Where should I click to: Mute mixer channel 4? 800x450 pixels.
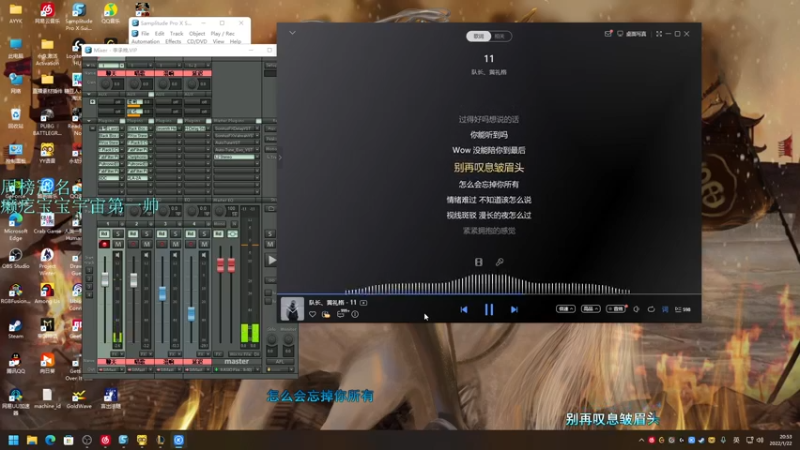pyautogui.click(x=204, y=244)
